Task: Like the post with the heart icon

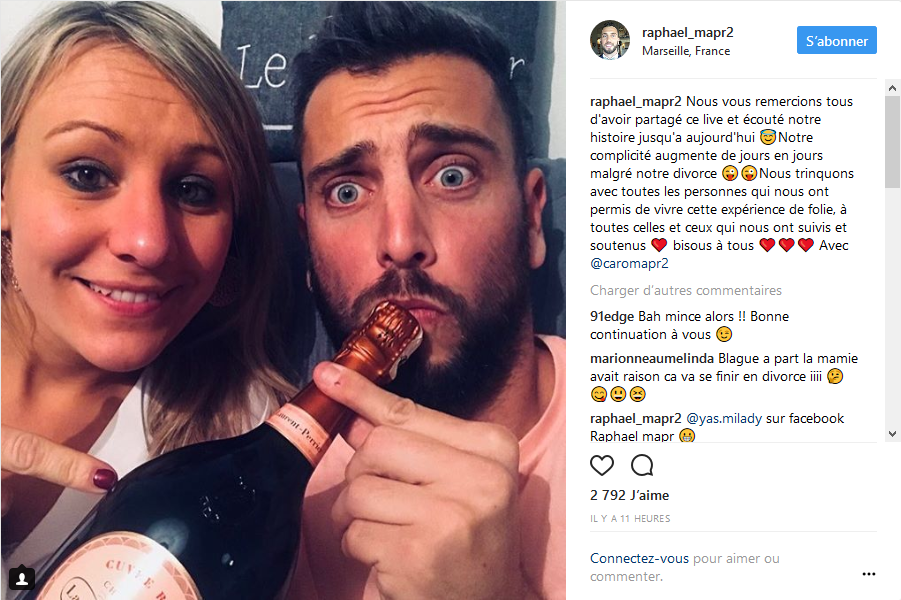Action: (602, 465)
